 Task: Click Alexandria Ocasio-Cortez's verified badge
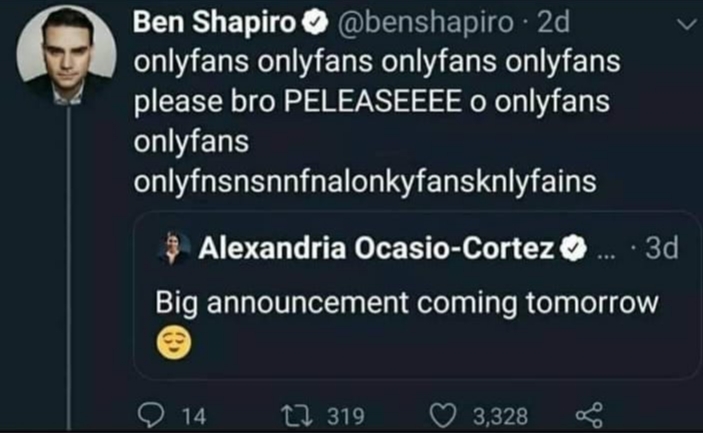coord(573,249)
